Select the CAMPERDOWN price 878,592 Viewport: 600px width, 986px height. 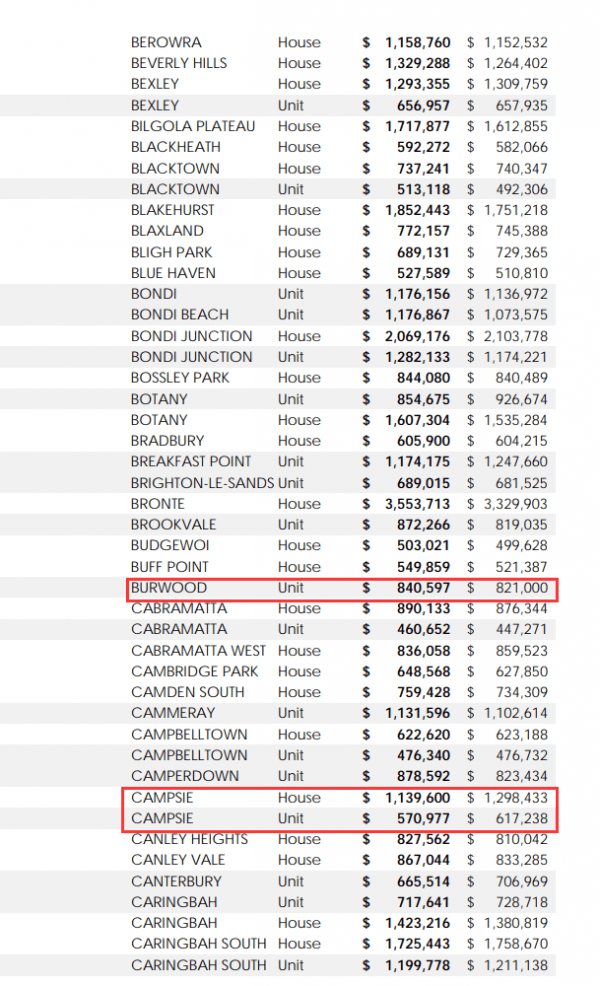[424, 776]
